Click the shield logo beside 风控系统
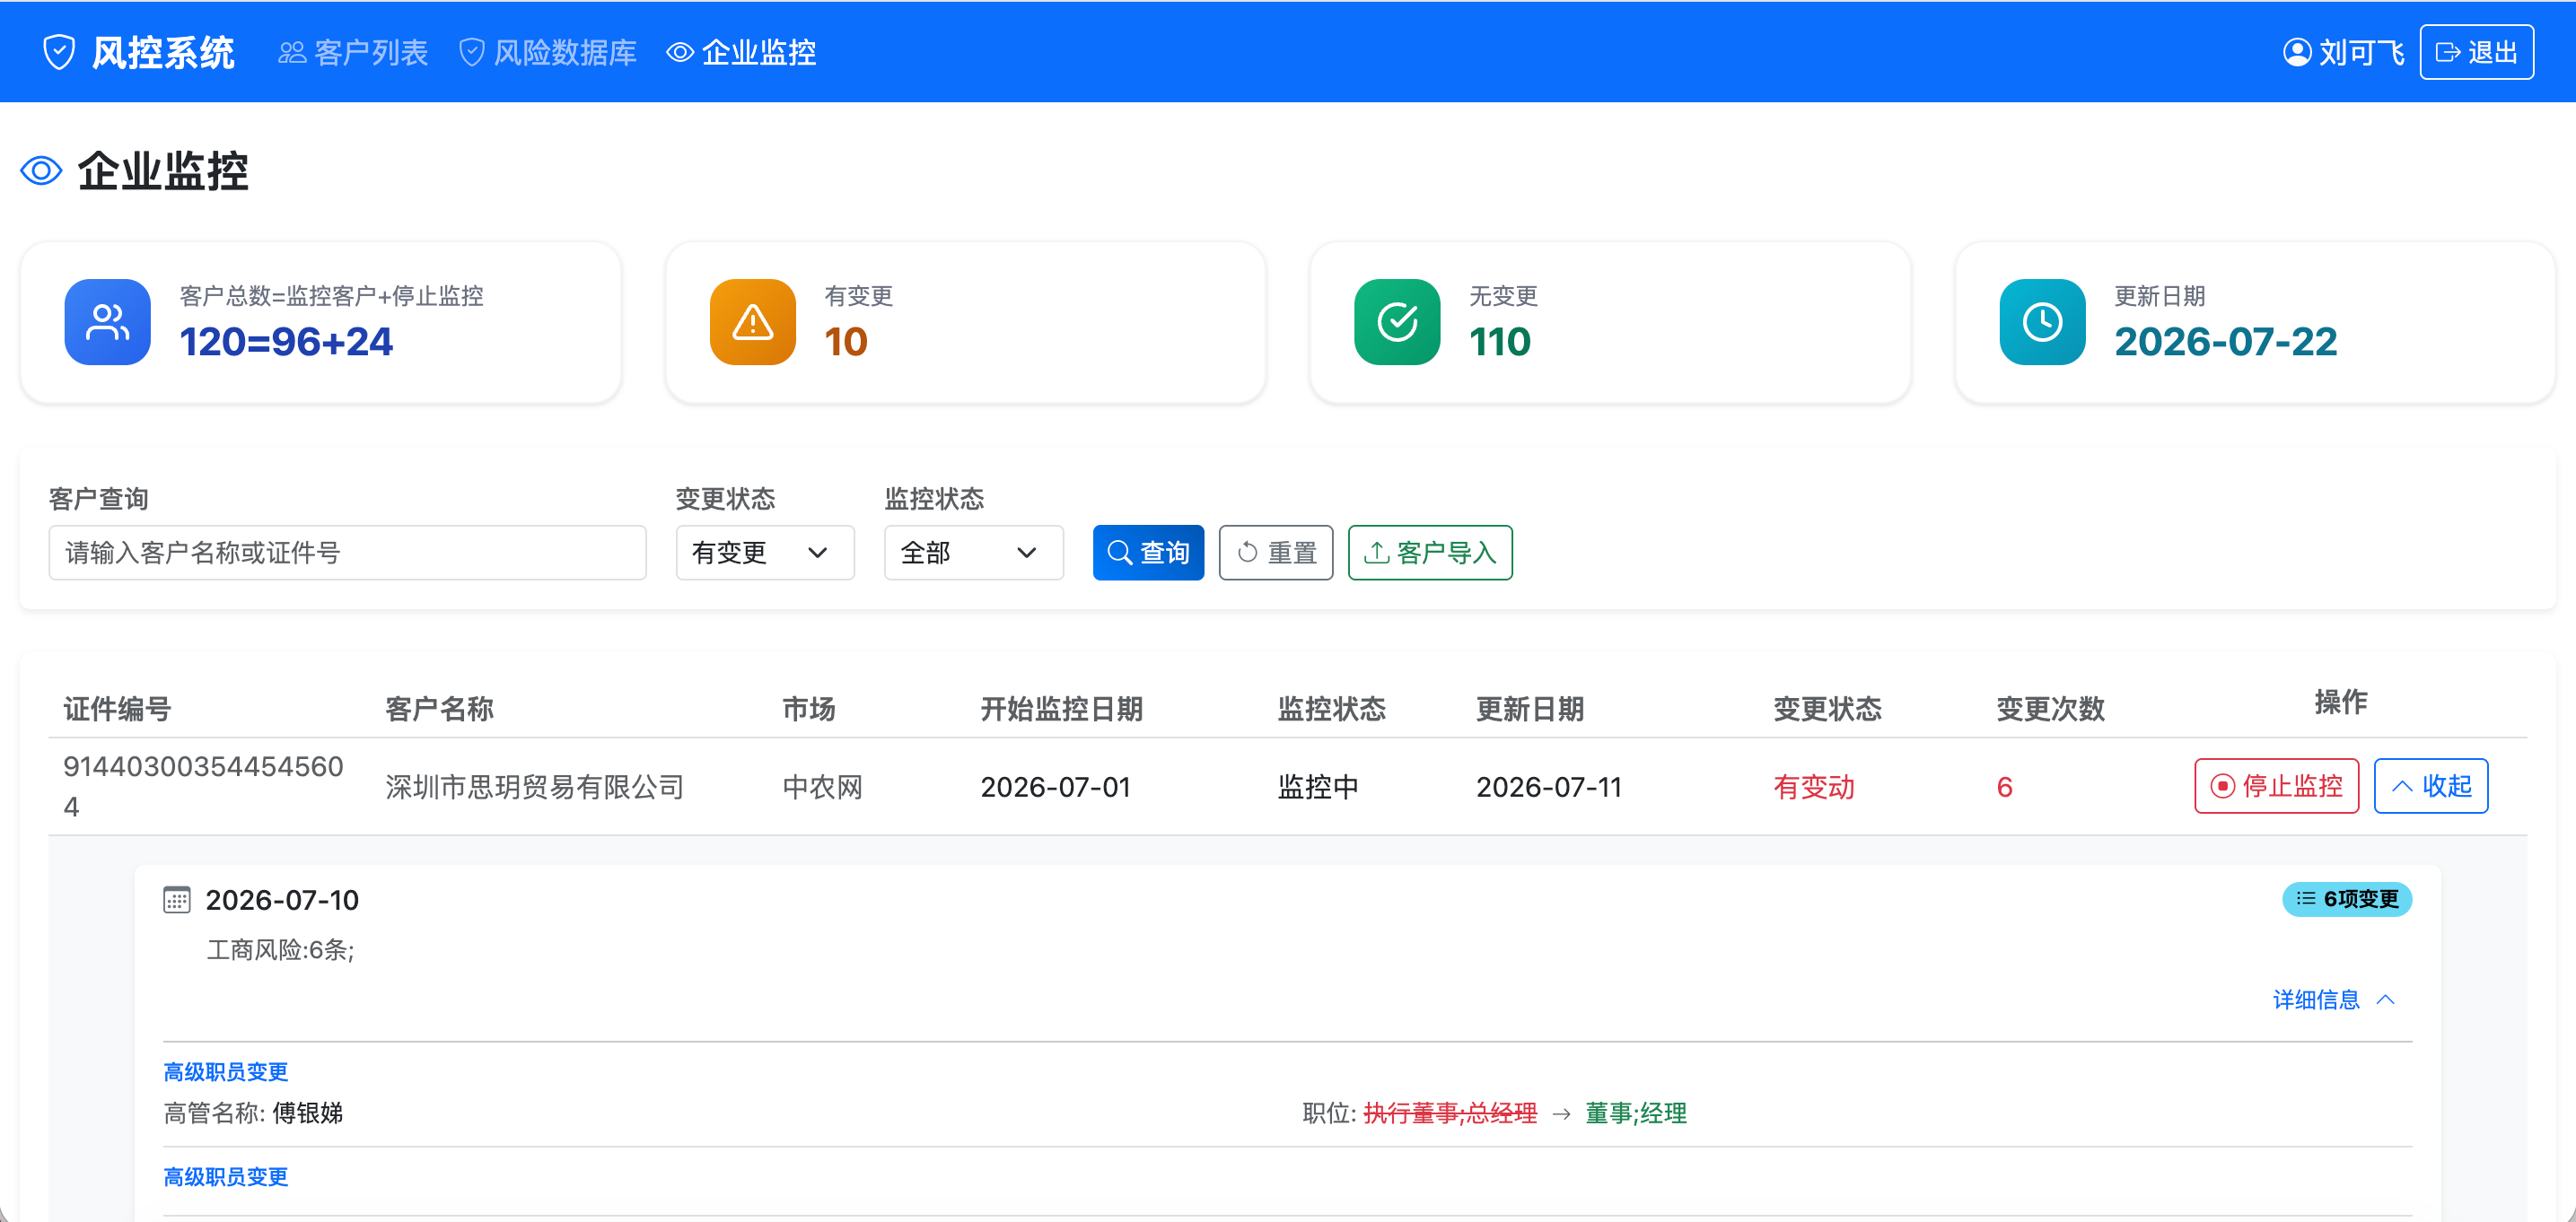This screenshot has width=2576, height=1222. point(59,52)
